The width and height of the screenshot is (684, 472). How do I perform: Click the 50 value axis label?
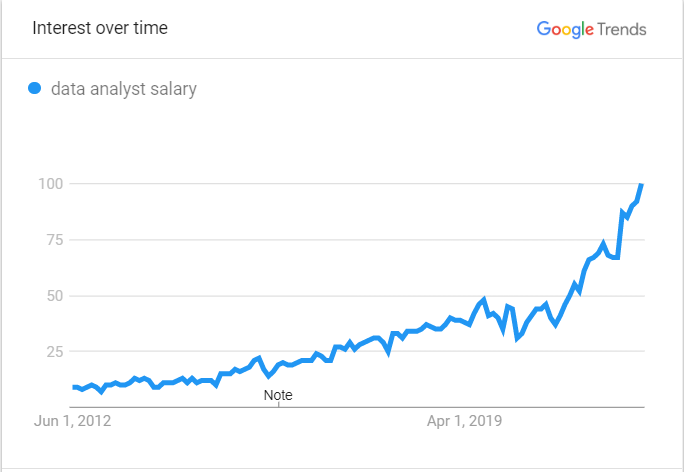(x=55, y=296)
